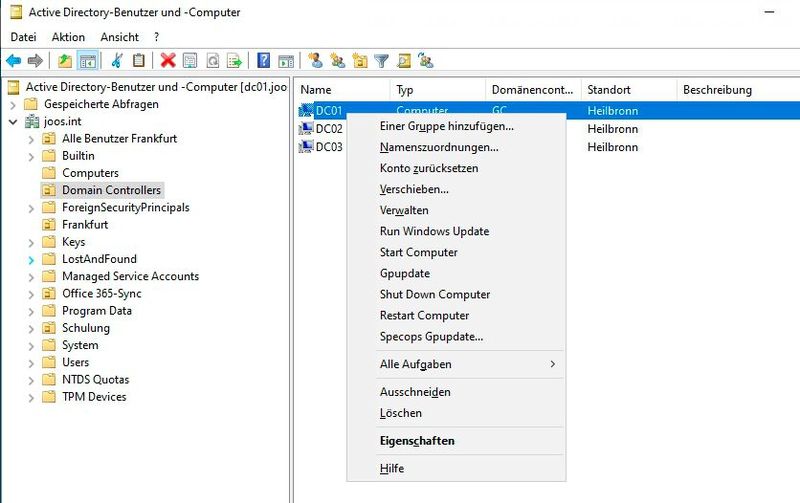Select Run Windows Update menu entry
The width and height of the screenshot is (800, 503).
coord(456,231)
